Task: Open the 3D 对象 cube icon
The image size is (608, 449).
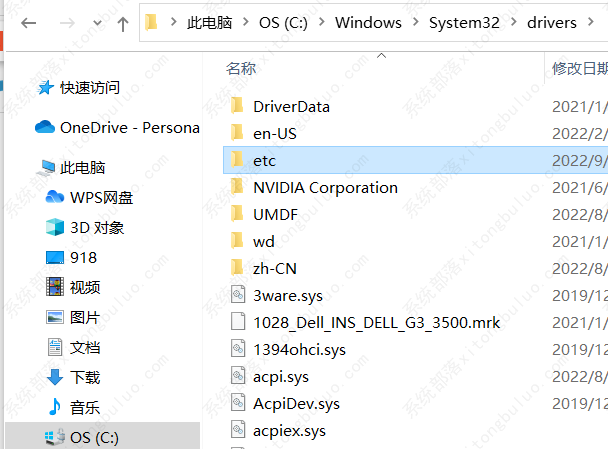Action: (55, 227)
